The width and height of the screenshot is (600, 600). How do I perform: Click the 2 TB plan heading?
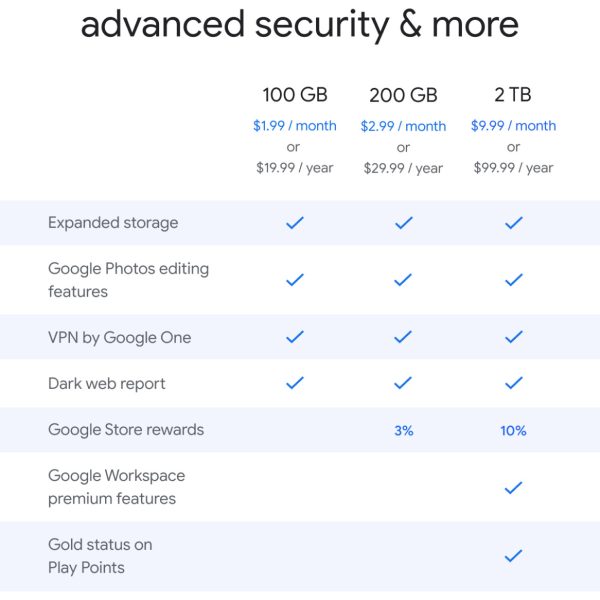pyautogui.click(x=513, y=95)
